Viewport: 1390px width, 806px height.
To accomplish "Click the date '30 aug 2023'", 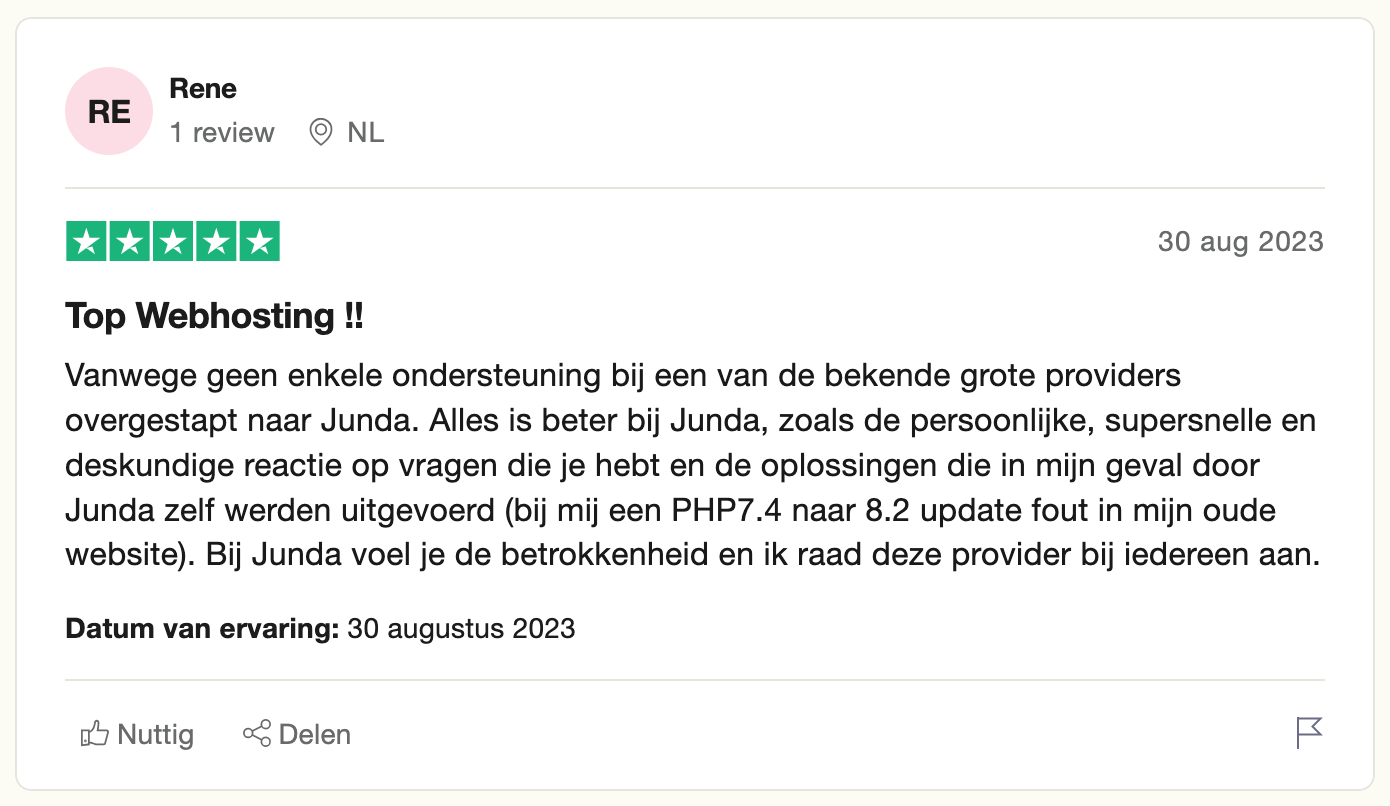I will [x=1240, y=241].
